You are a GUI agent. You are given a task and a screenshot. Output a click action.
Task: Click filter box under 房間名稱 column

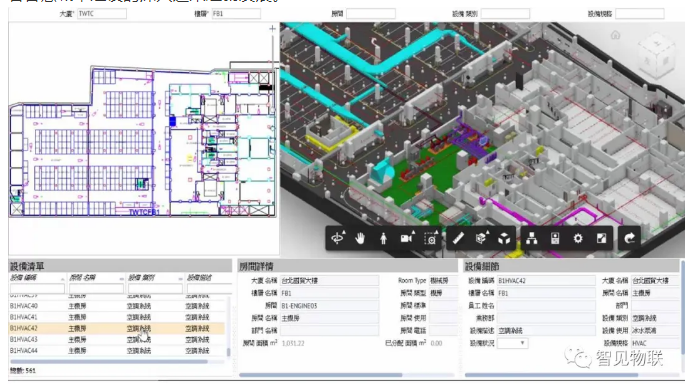[96, 288]
